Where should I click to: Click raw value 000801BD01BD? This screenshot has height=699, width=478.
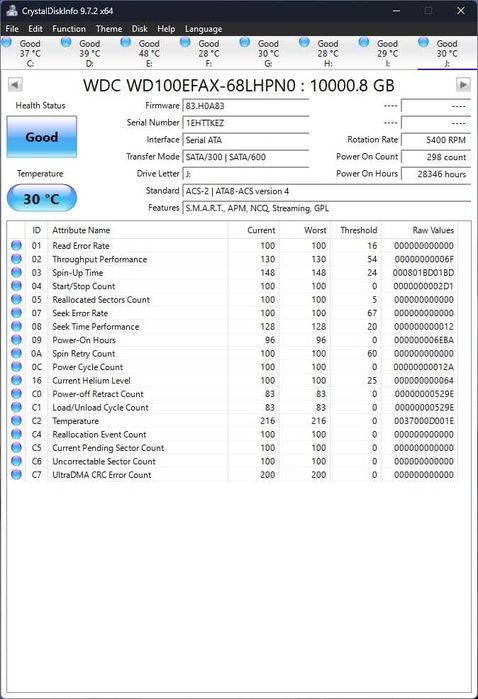[x=424, y=273]
